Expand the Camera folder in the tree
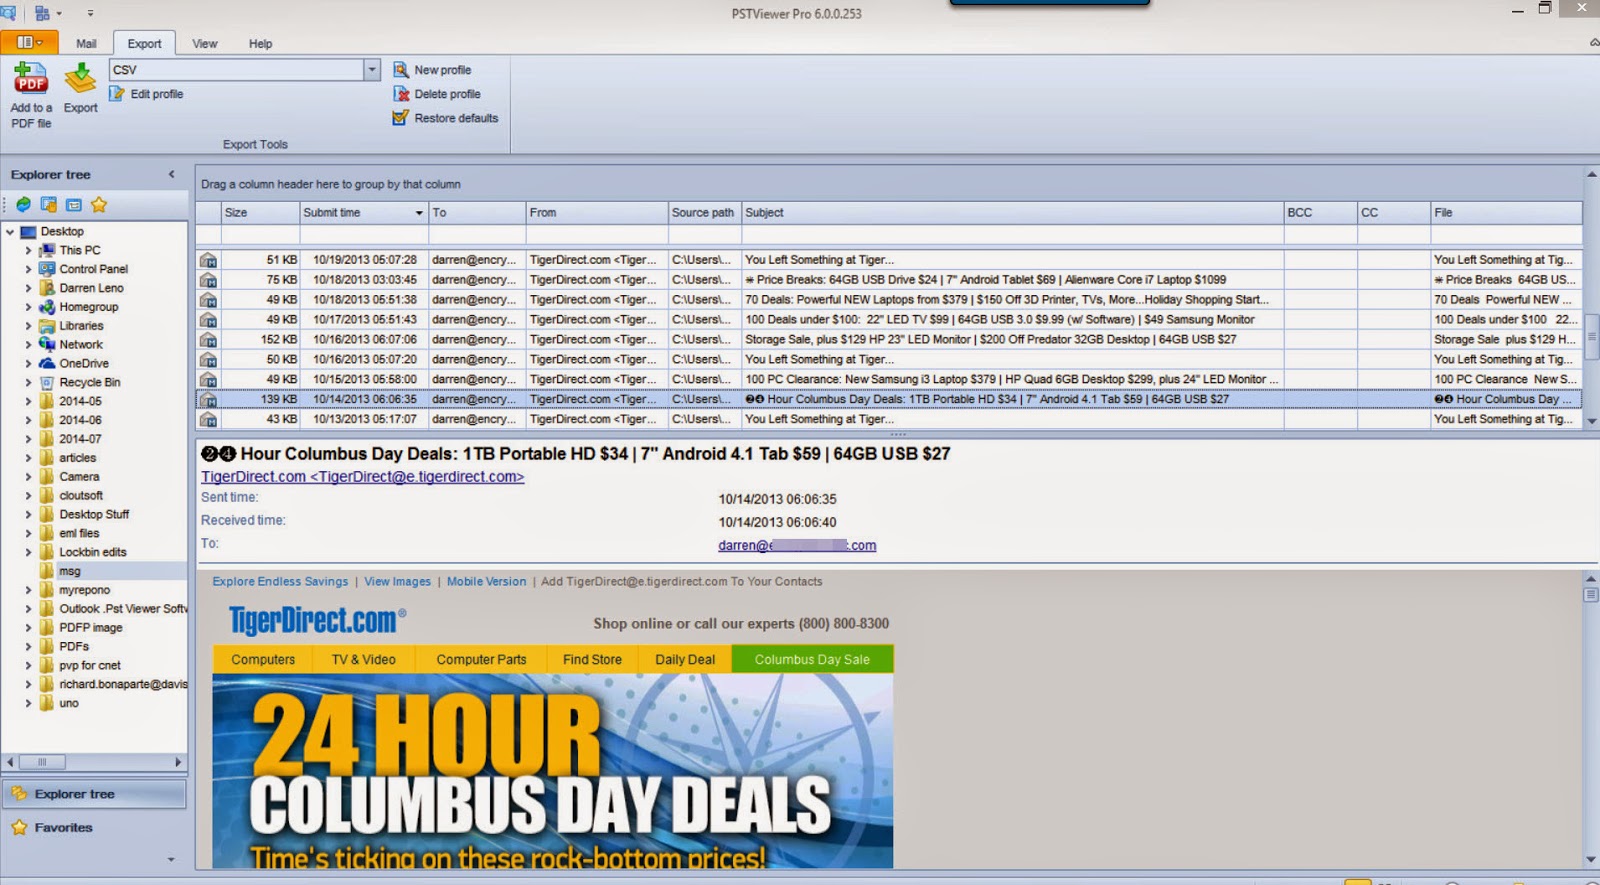Image resolution: width=1600 pixels, height=885 pixels. coord(28,477)
